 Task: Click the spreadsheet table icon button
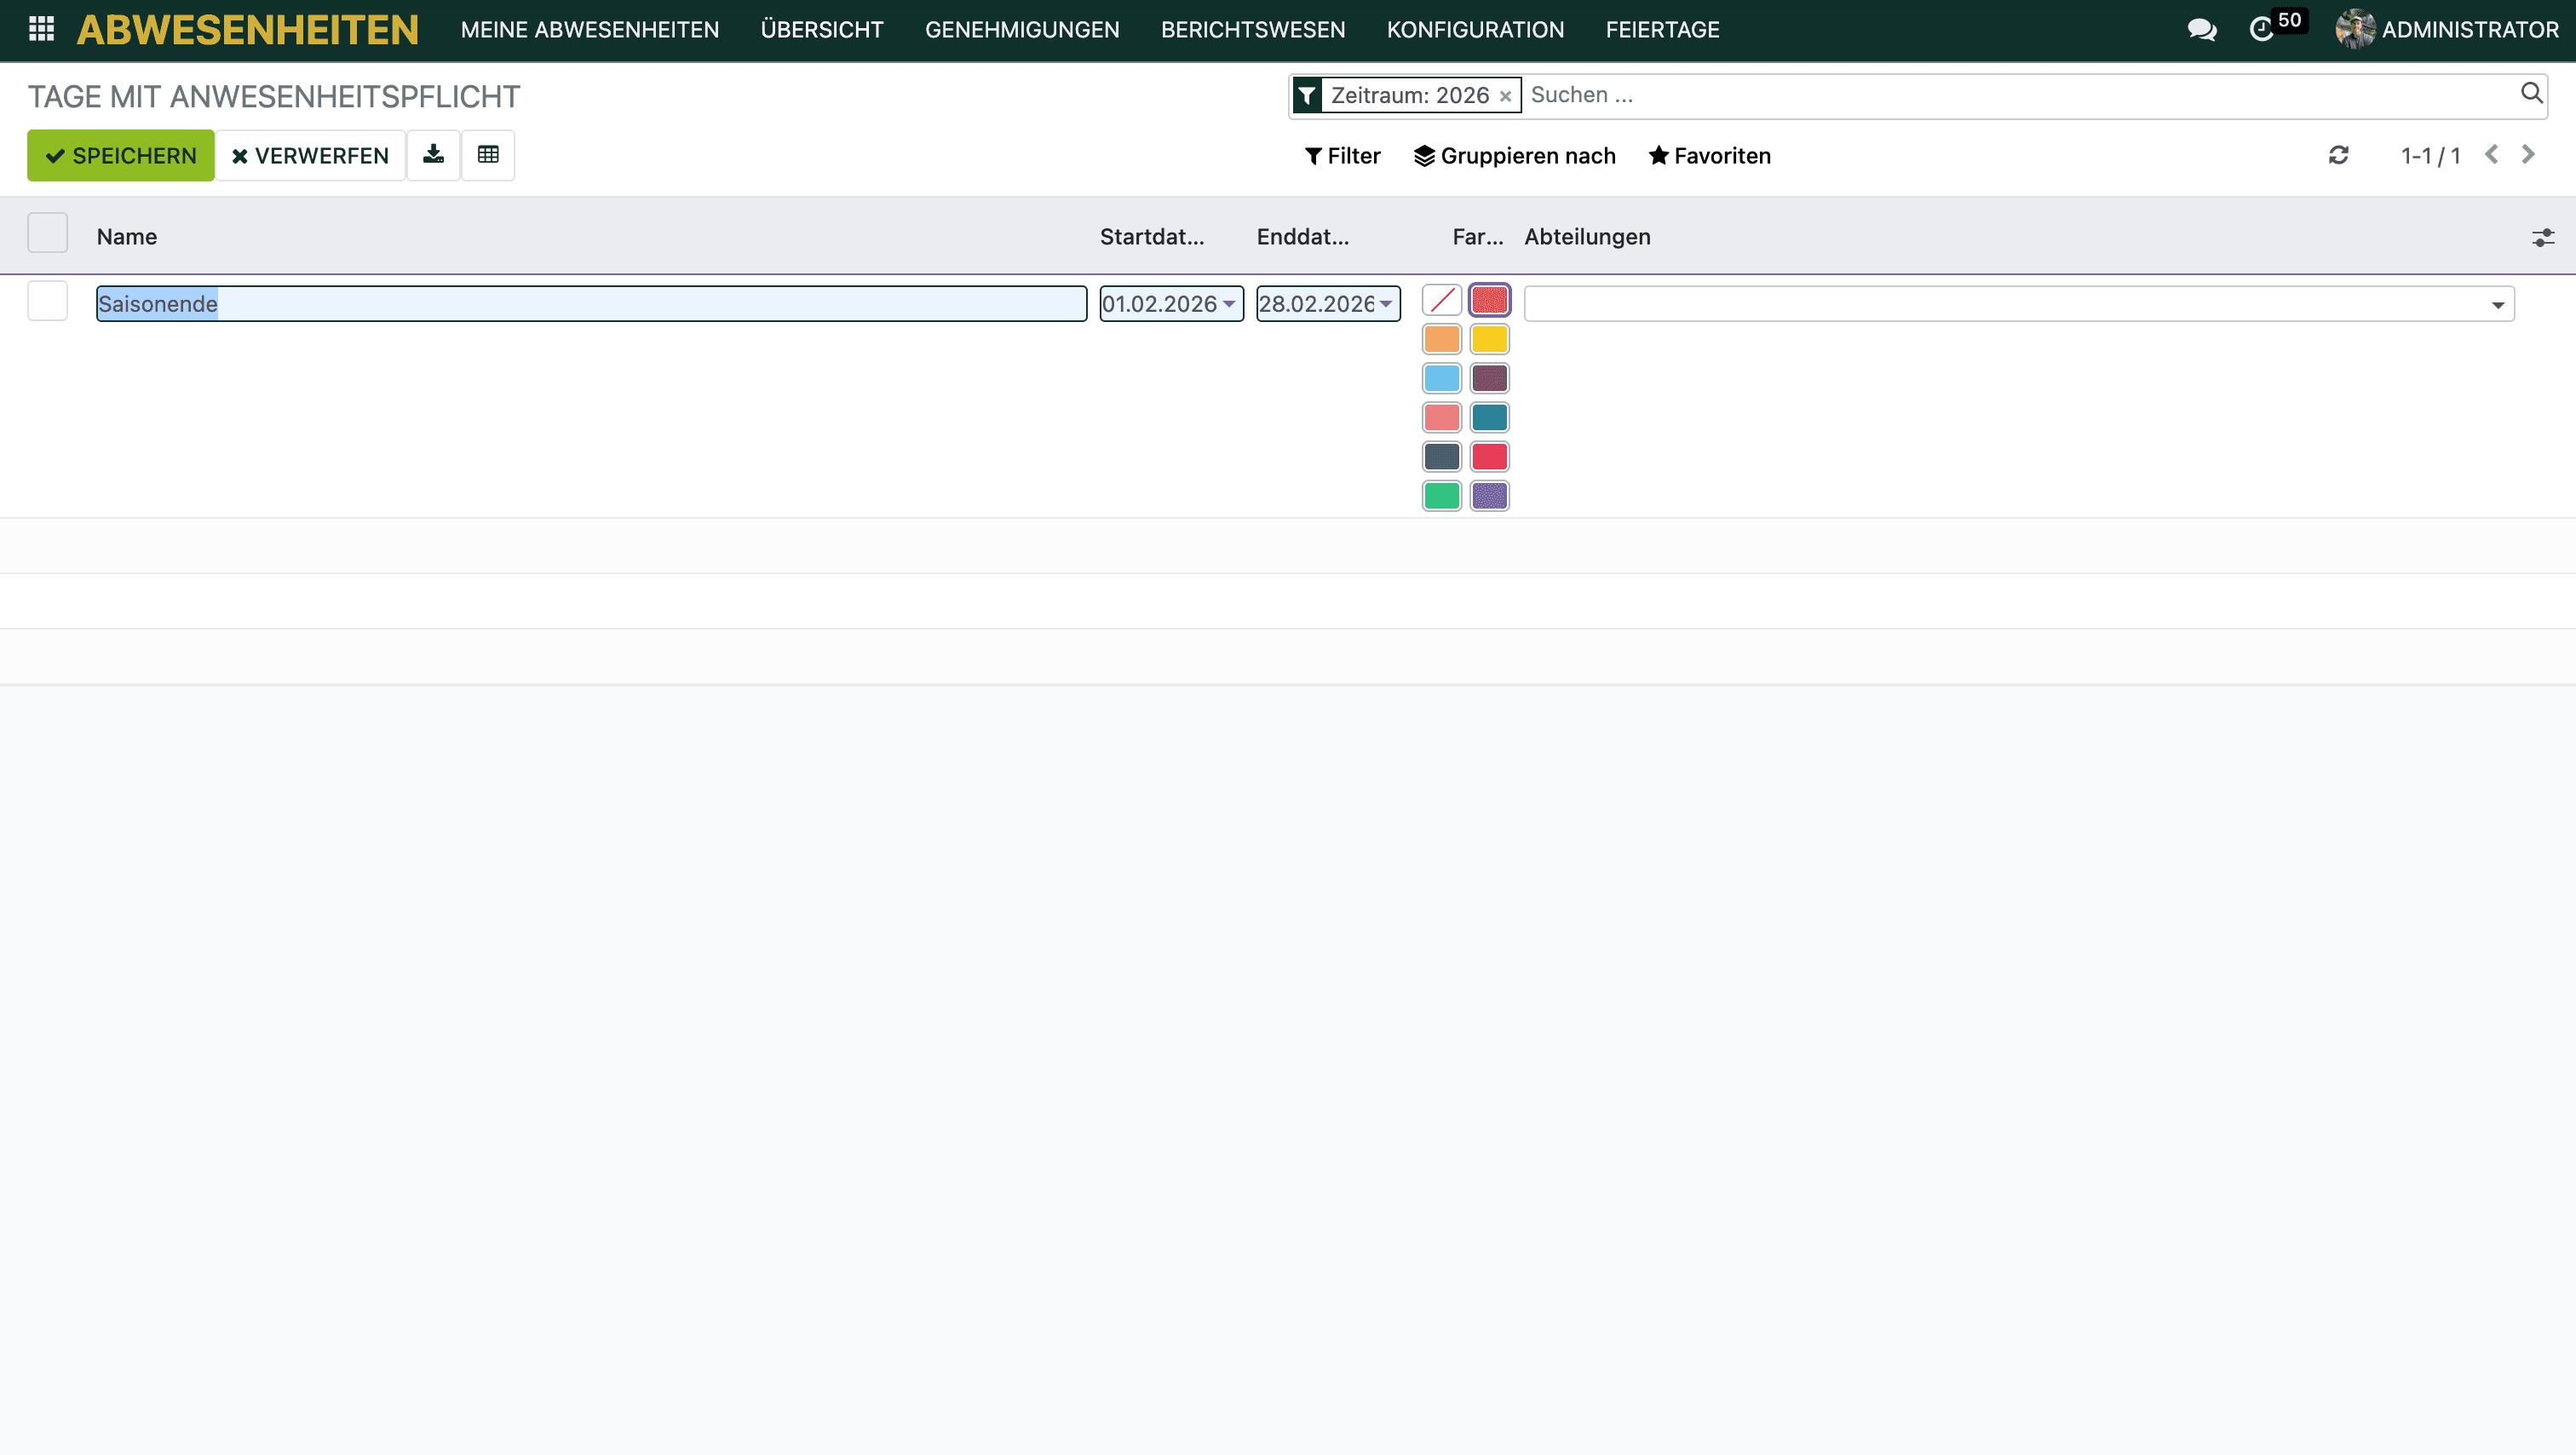488,155
